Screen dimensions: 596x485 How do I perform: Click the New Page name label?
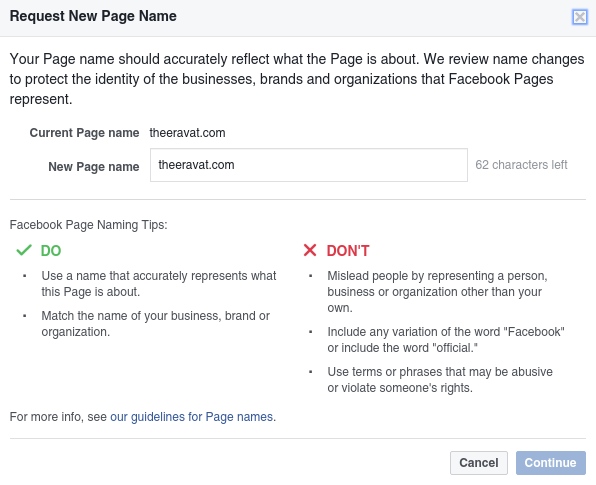[94, 166]
